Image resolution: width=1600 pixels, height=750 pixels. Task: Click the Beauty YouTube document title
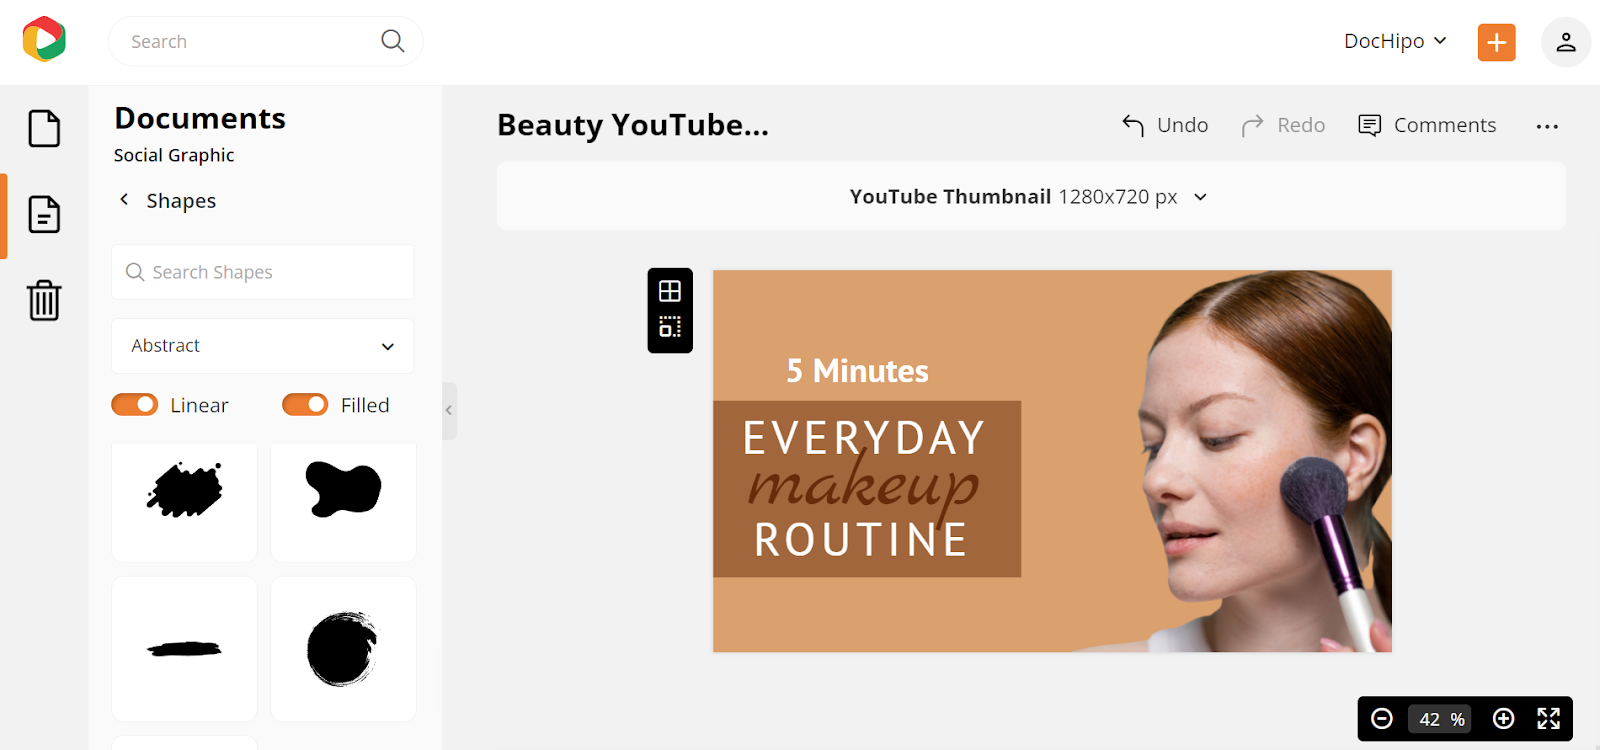pyautogui.click(x=633, y=125)
